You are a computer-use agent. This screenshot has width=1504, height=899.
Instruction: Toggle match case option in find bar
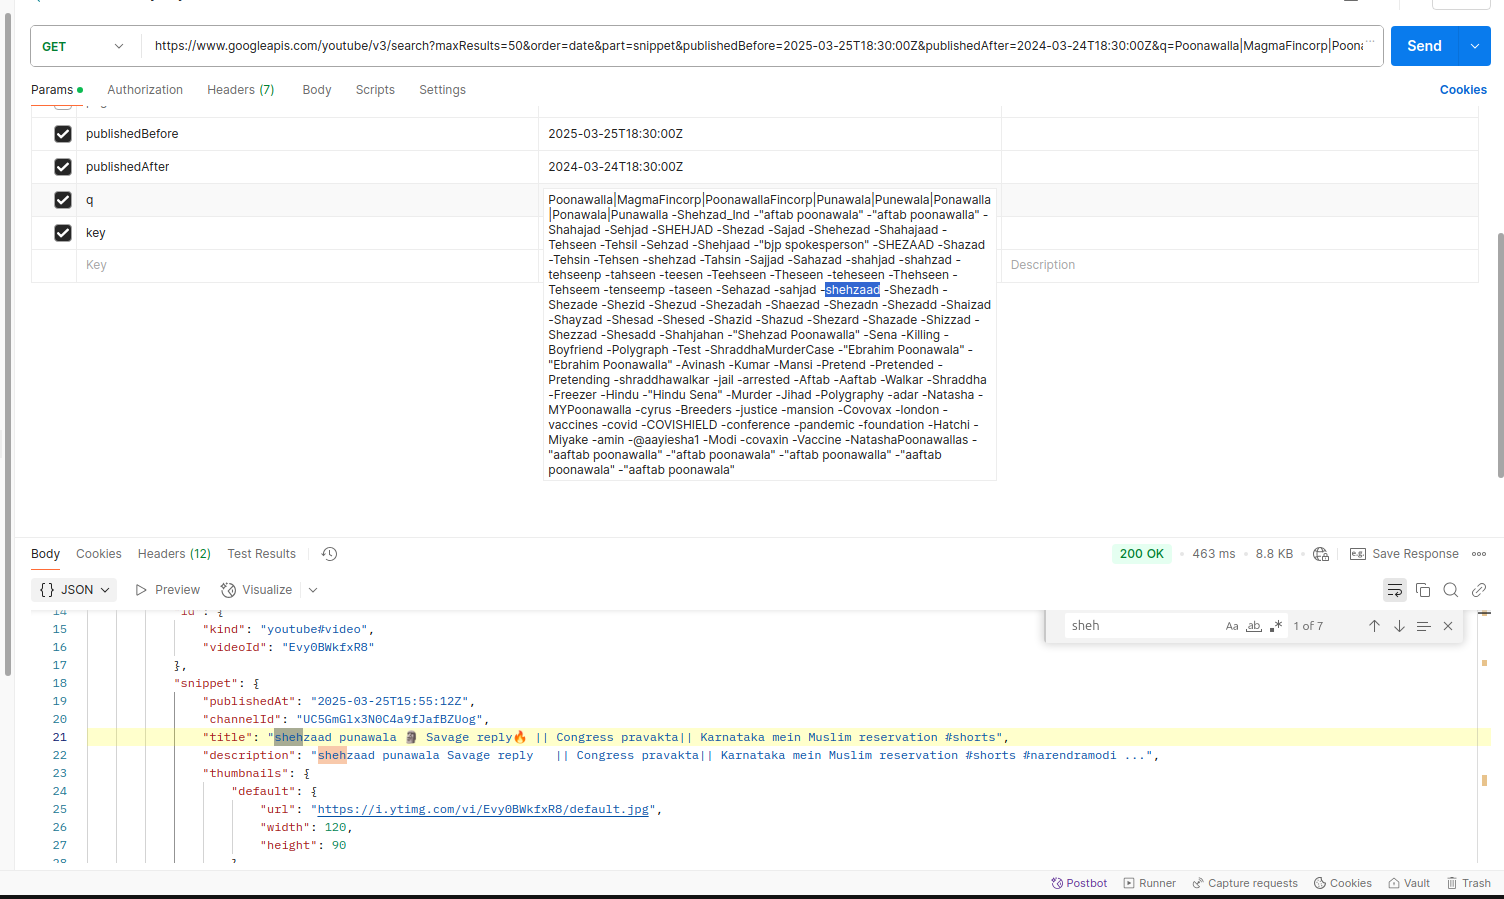coord(1232,626)
